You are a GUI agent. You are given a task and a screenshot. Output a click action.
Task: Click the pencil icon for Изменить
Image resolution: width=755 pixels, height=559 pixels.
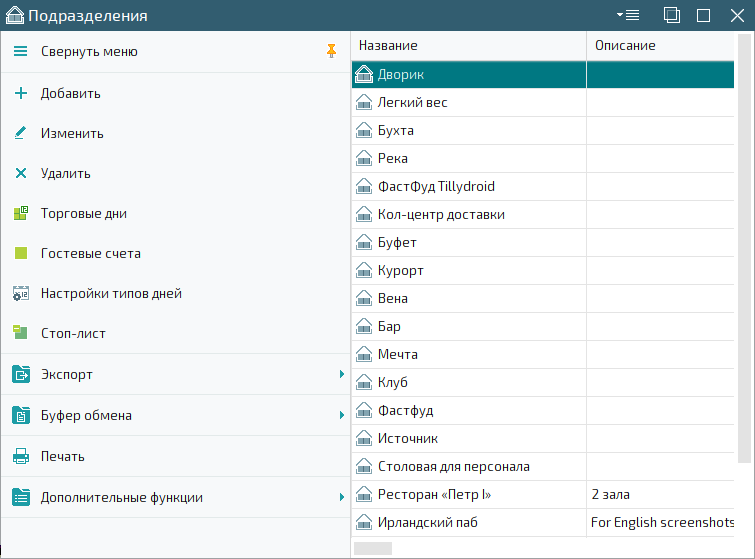(20, 133)
